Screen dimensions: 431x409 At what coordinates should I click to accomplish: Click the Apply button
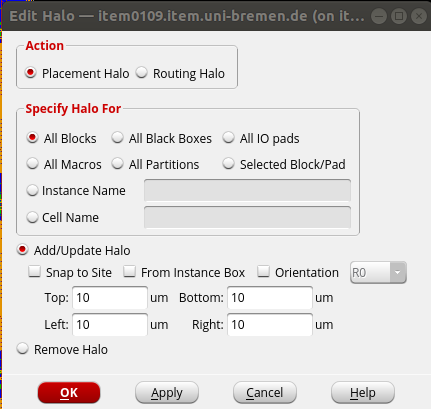coord(167,393)
